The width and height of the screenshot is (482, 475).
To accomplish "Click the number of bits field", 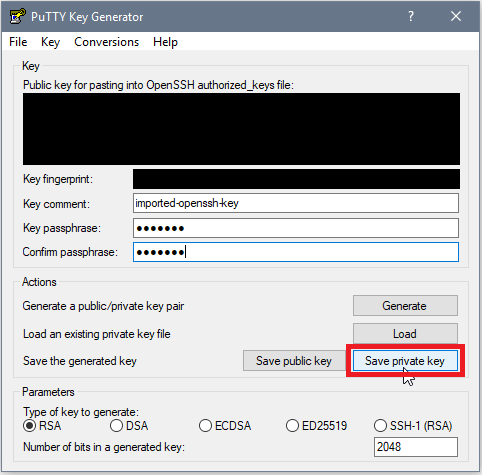I will (x=416, y=447).
